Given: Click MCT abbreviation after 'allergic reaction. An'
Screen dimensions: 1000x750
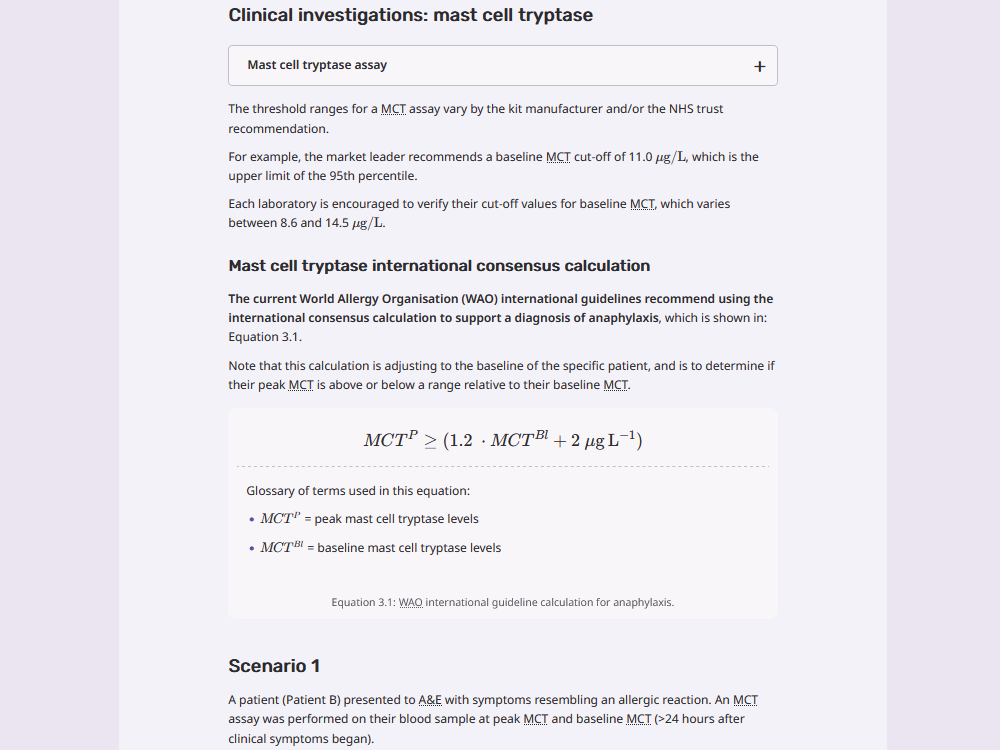Looking at the screenshot, I should (x=746, y=700).
